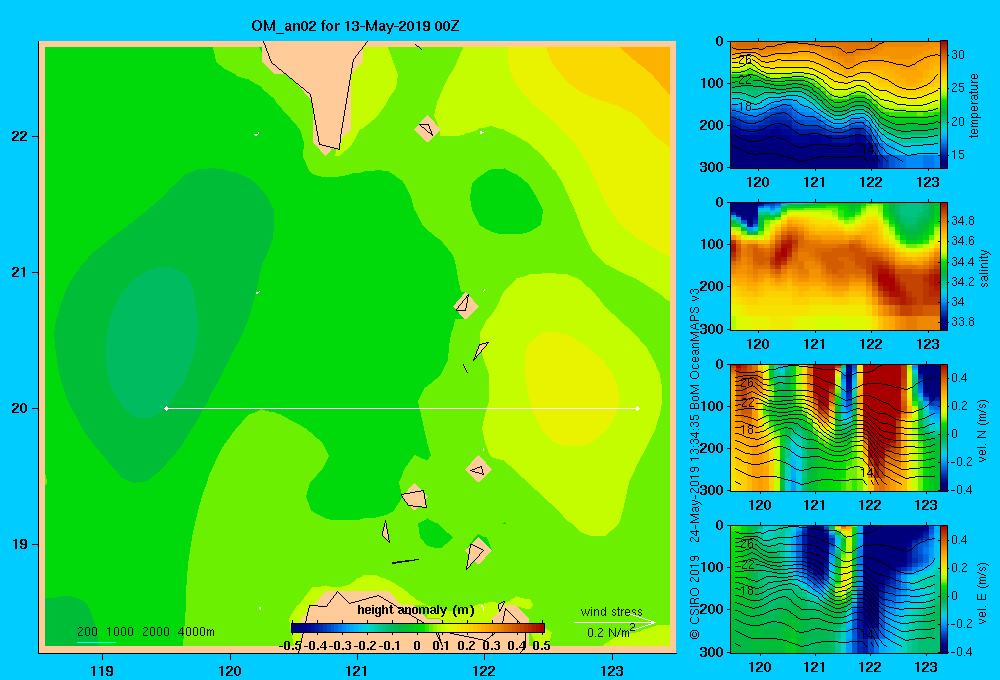Click the "30" tick on temperature color bar
Viewport: 1000px width, 680px height.
[x=958, y=55]
